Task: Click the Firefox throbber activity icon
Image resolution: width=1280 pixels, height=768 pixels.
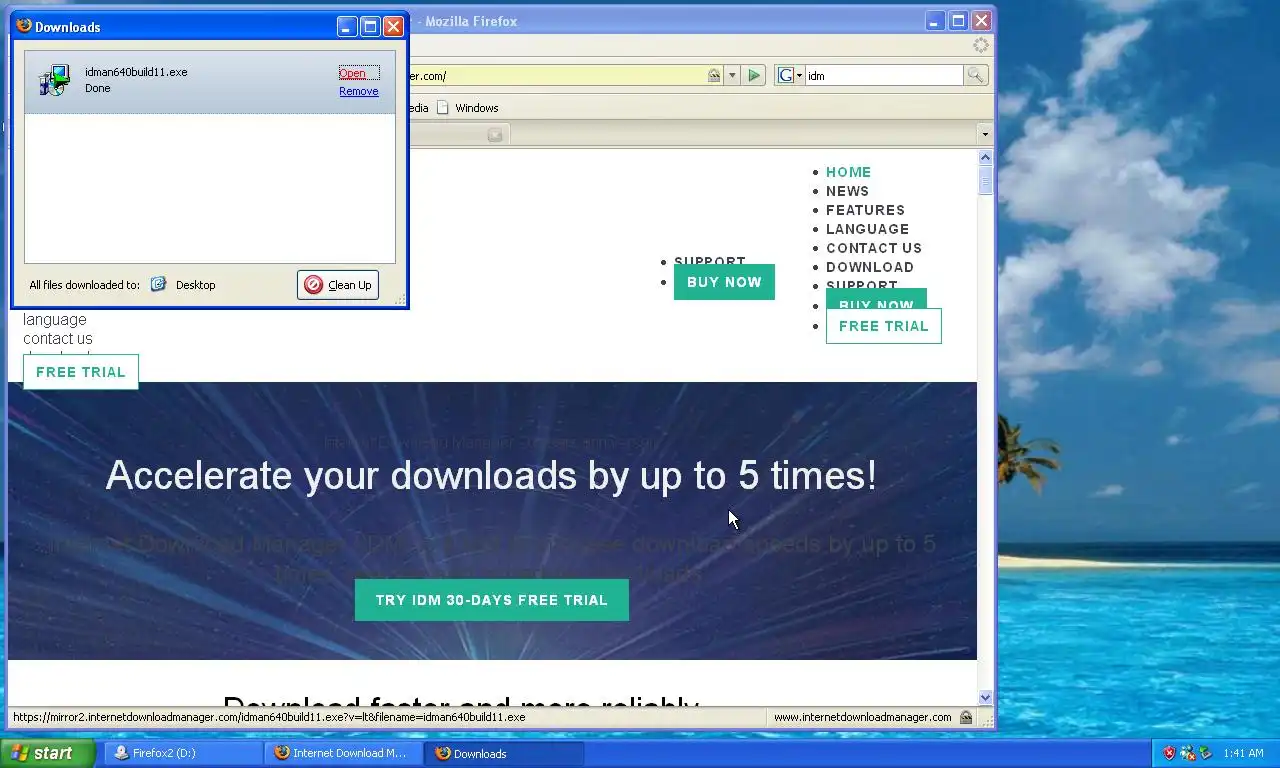Action: [981, 45]
